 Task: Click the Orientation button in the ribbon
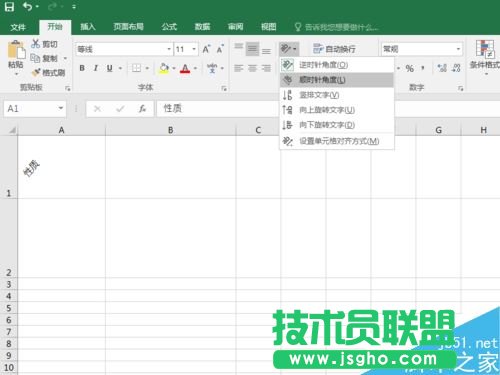pyautogui.click(x=289, y=49)
